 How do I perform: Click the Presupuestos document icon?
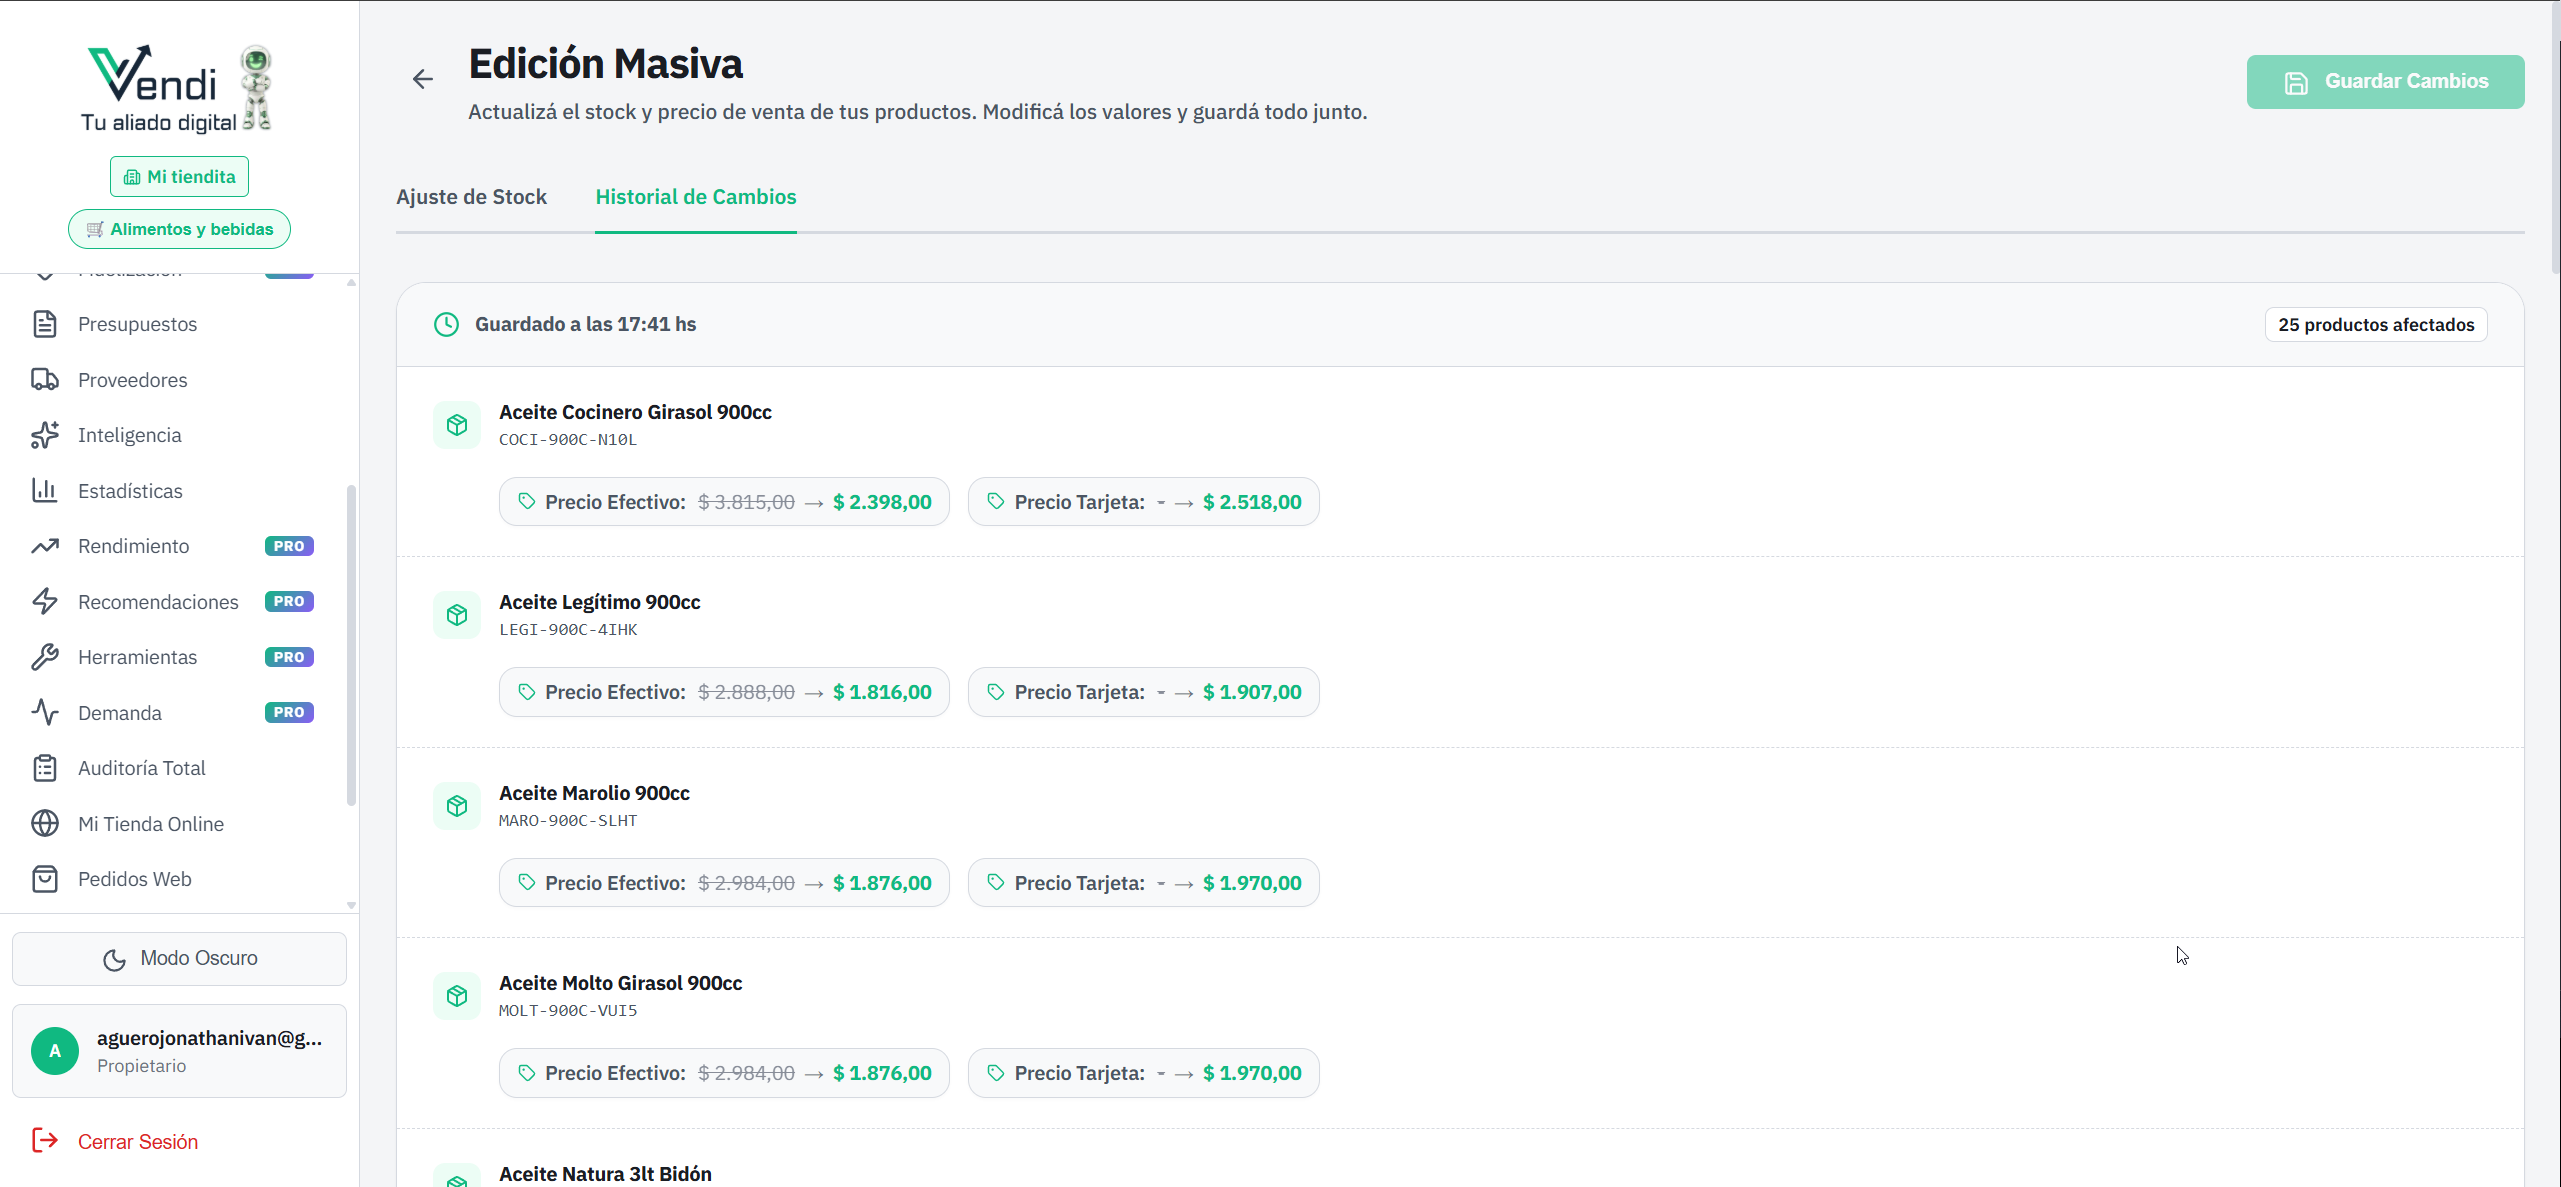pyautogui.click(x=45, y=324)
